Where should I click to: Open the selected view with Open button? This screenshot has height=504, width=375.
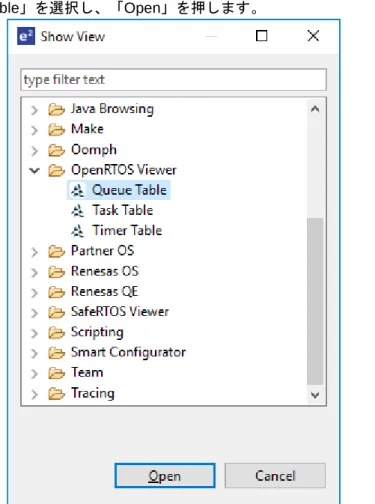coord(165,476)
